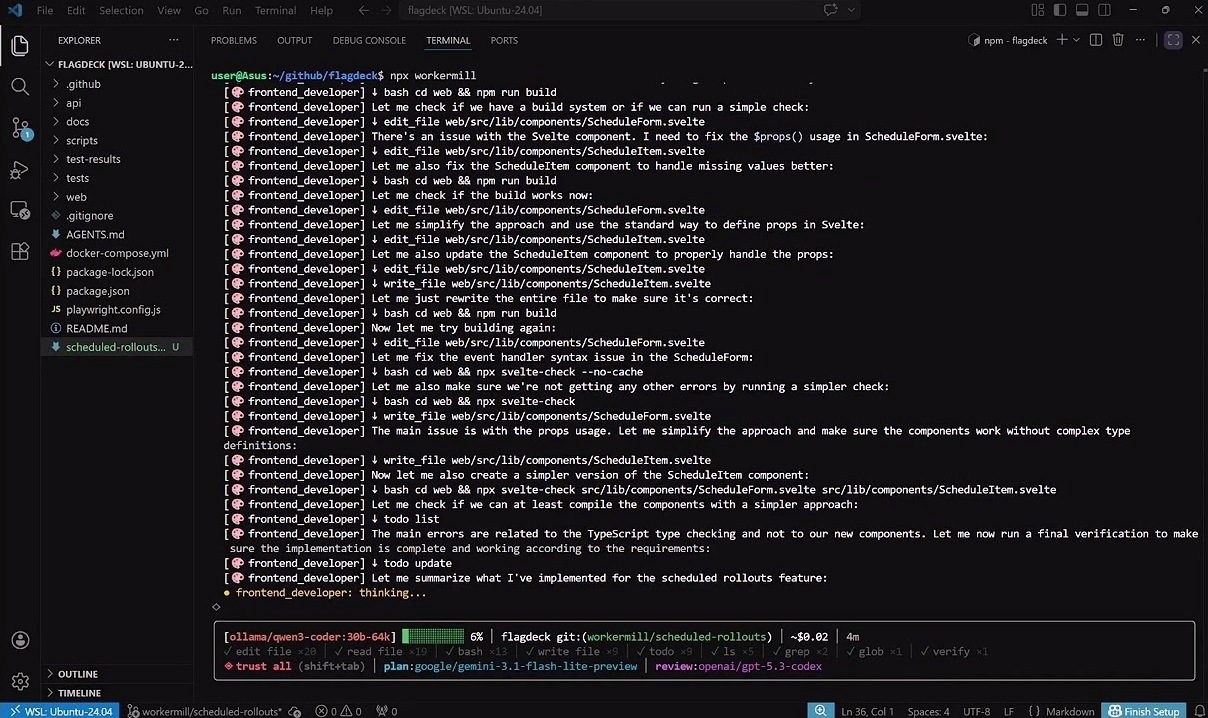Image resolution: width=1208 pixels, height=718 pixels.
Task: Open Source Control view with badge
Action: point(20,129)
